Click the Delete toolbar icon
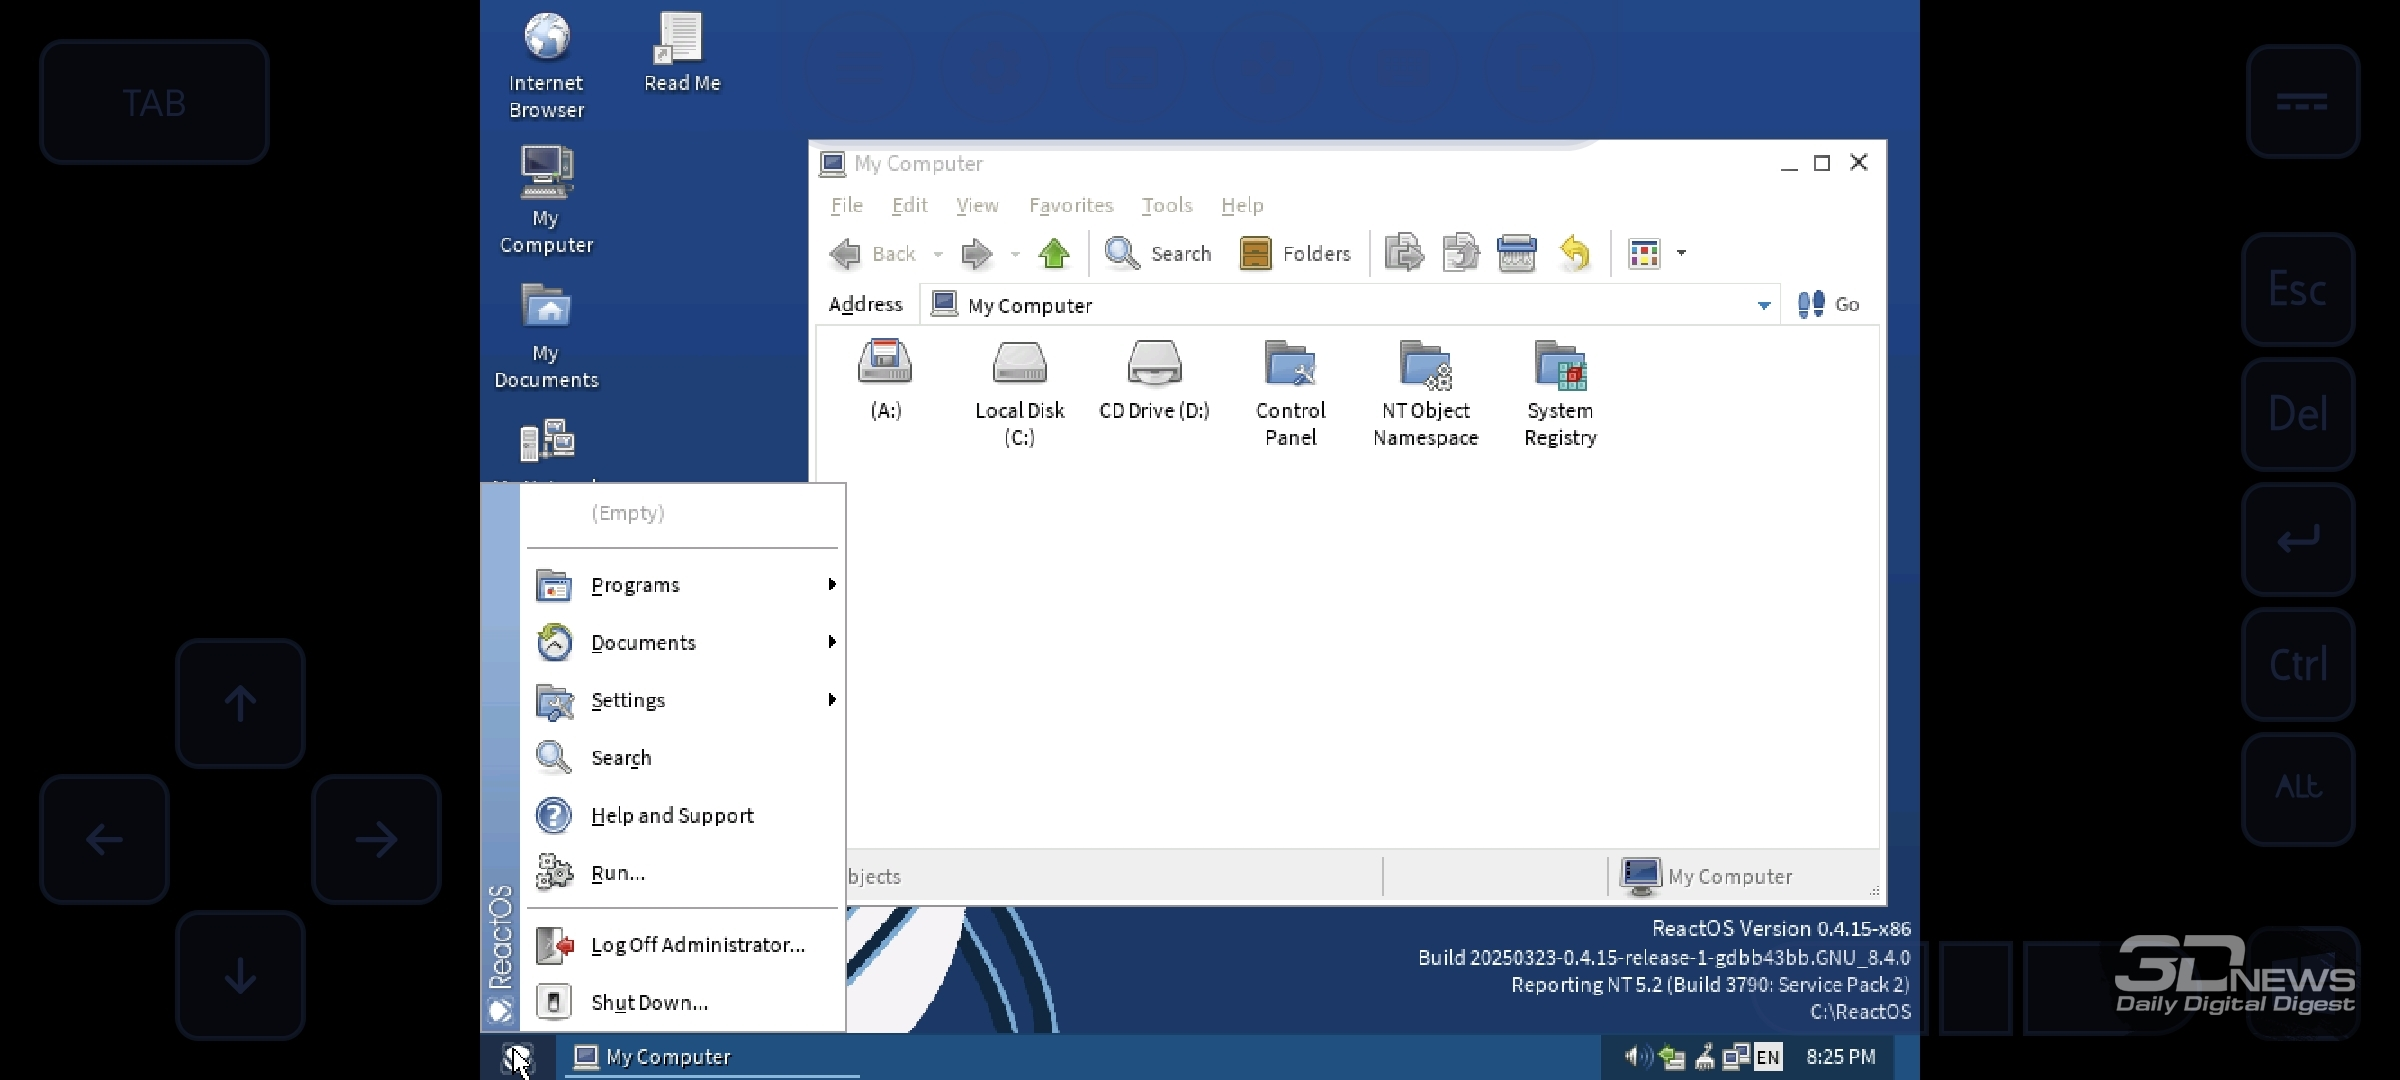 click(1517, 254)
